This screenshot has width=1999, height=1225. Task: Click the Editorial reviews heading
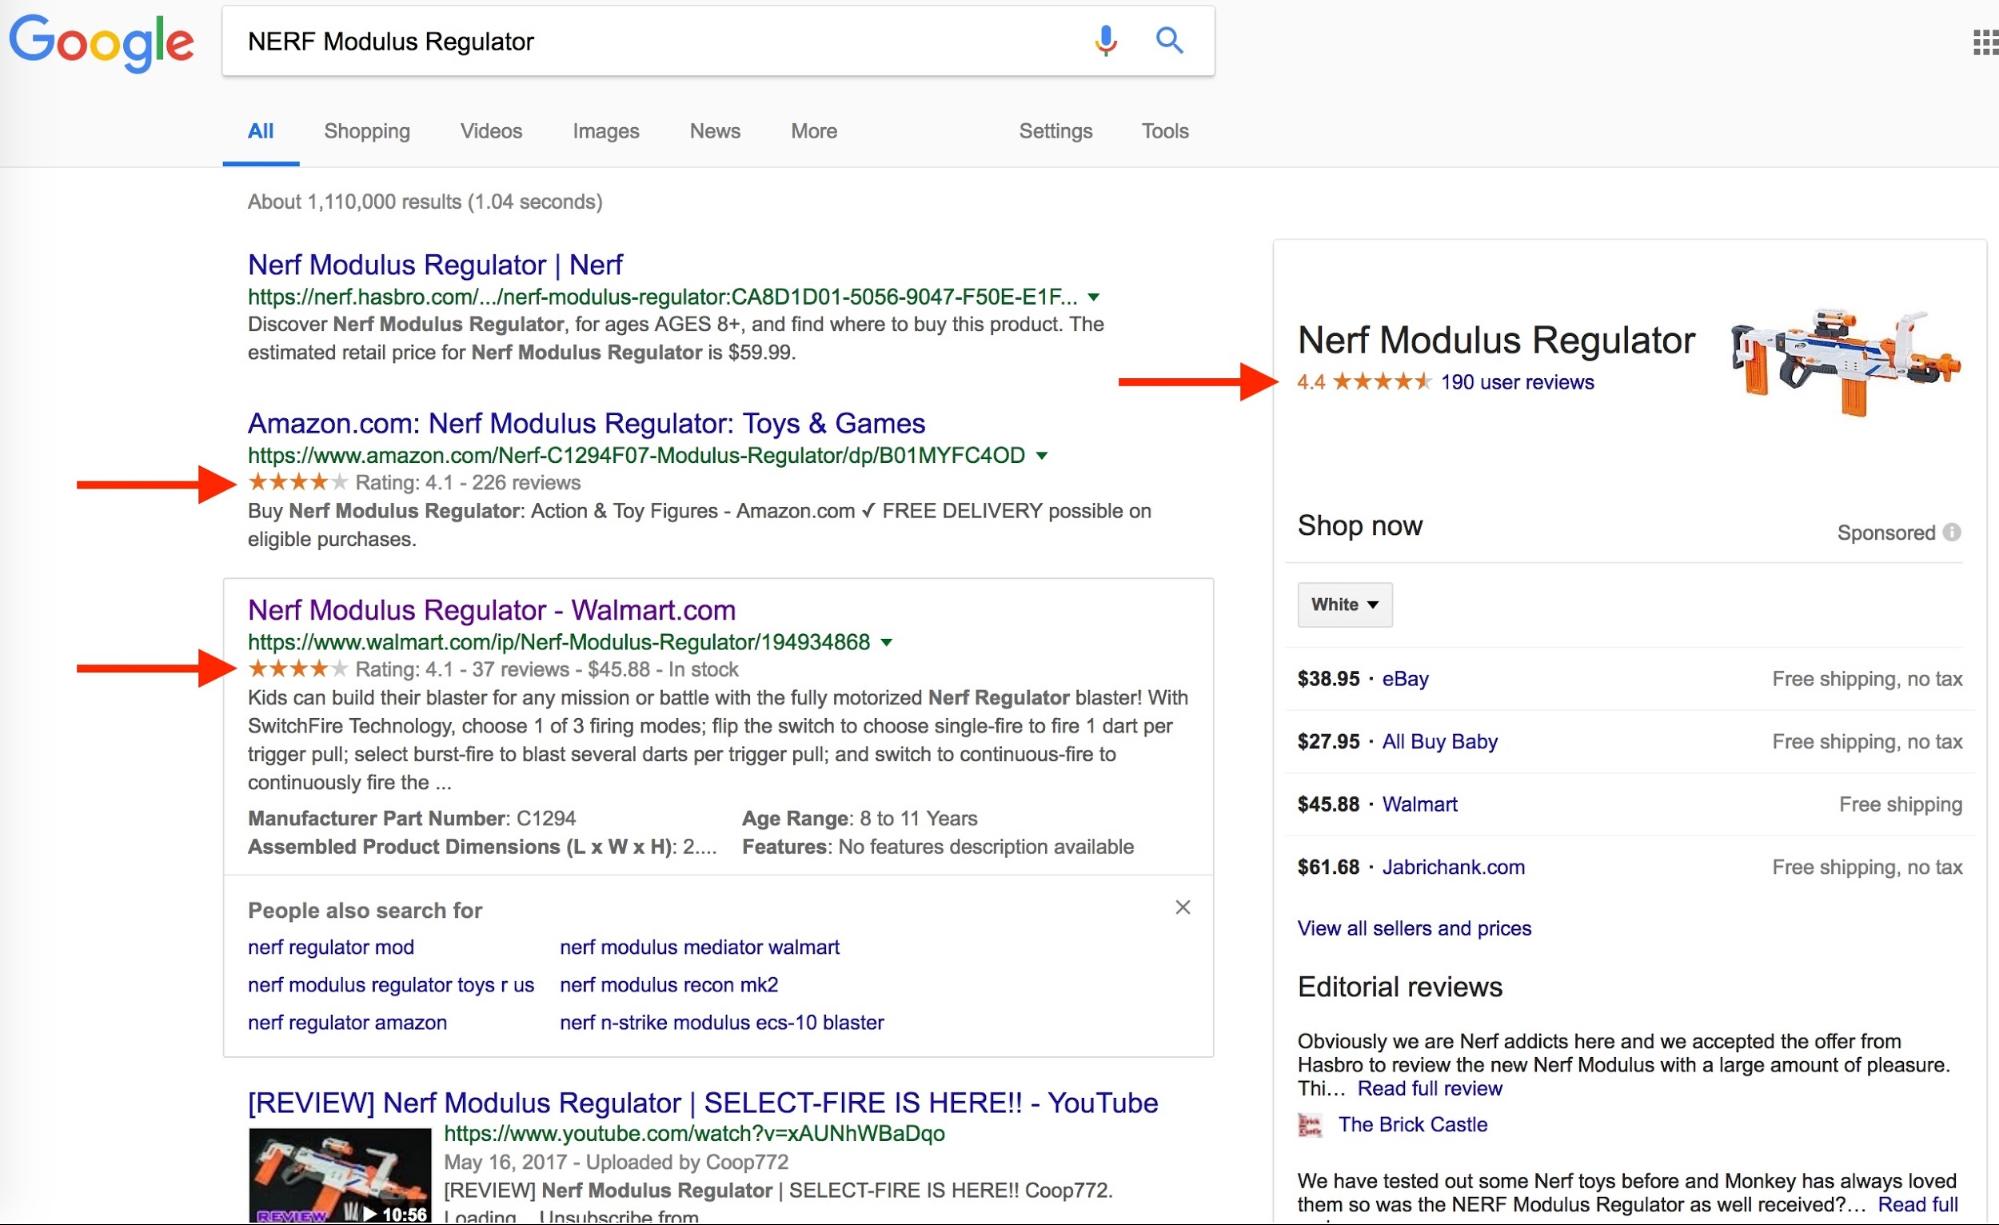1400,988
